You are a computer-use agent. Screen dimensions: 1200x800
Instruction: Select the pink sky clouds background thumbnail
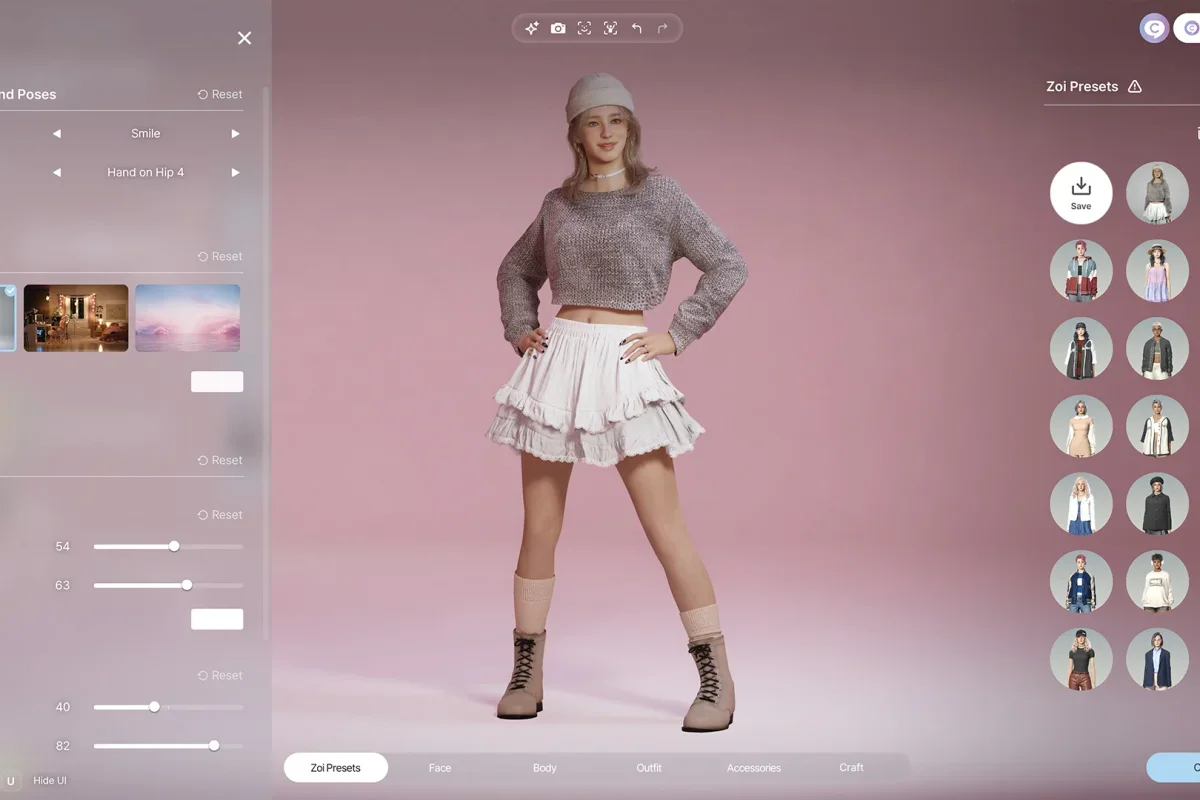[187, 318]
